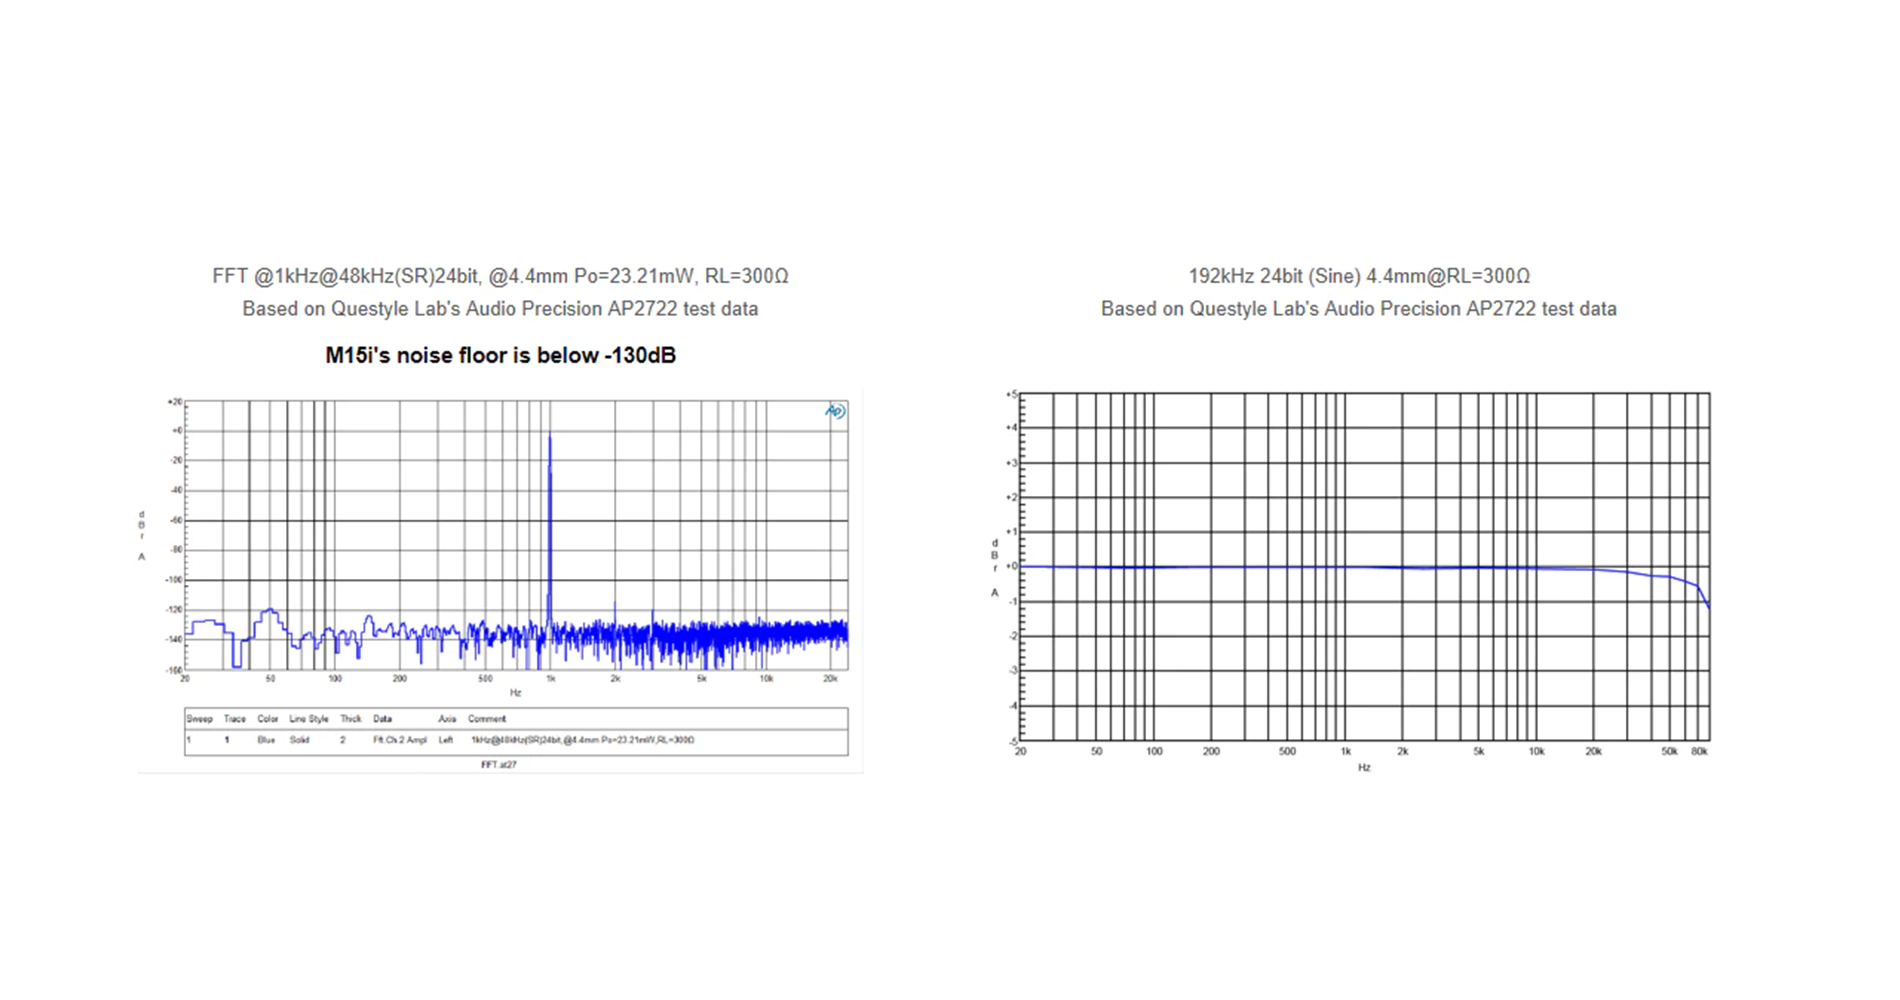Viewport: 1900px width, 1000px height.
Task: Click the 'Hz' axis label under FFT chart
Action: [516, 693]
